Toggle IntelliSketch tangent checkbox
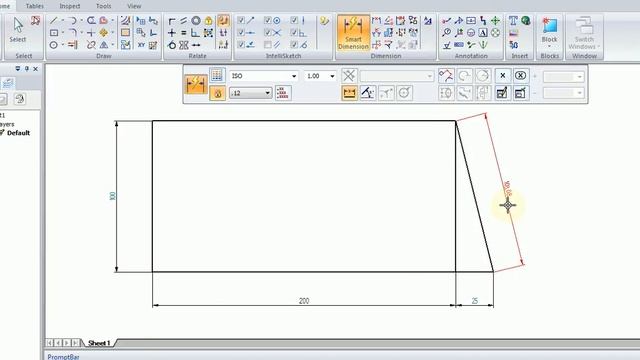The image size is (640, 360). 294,44
